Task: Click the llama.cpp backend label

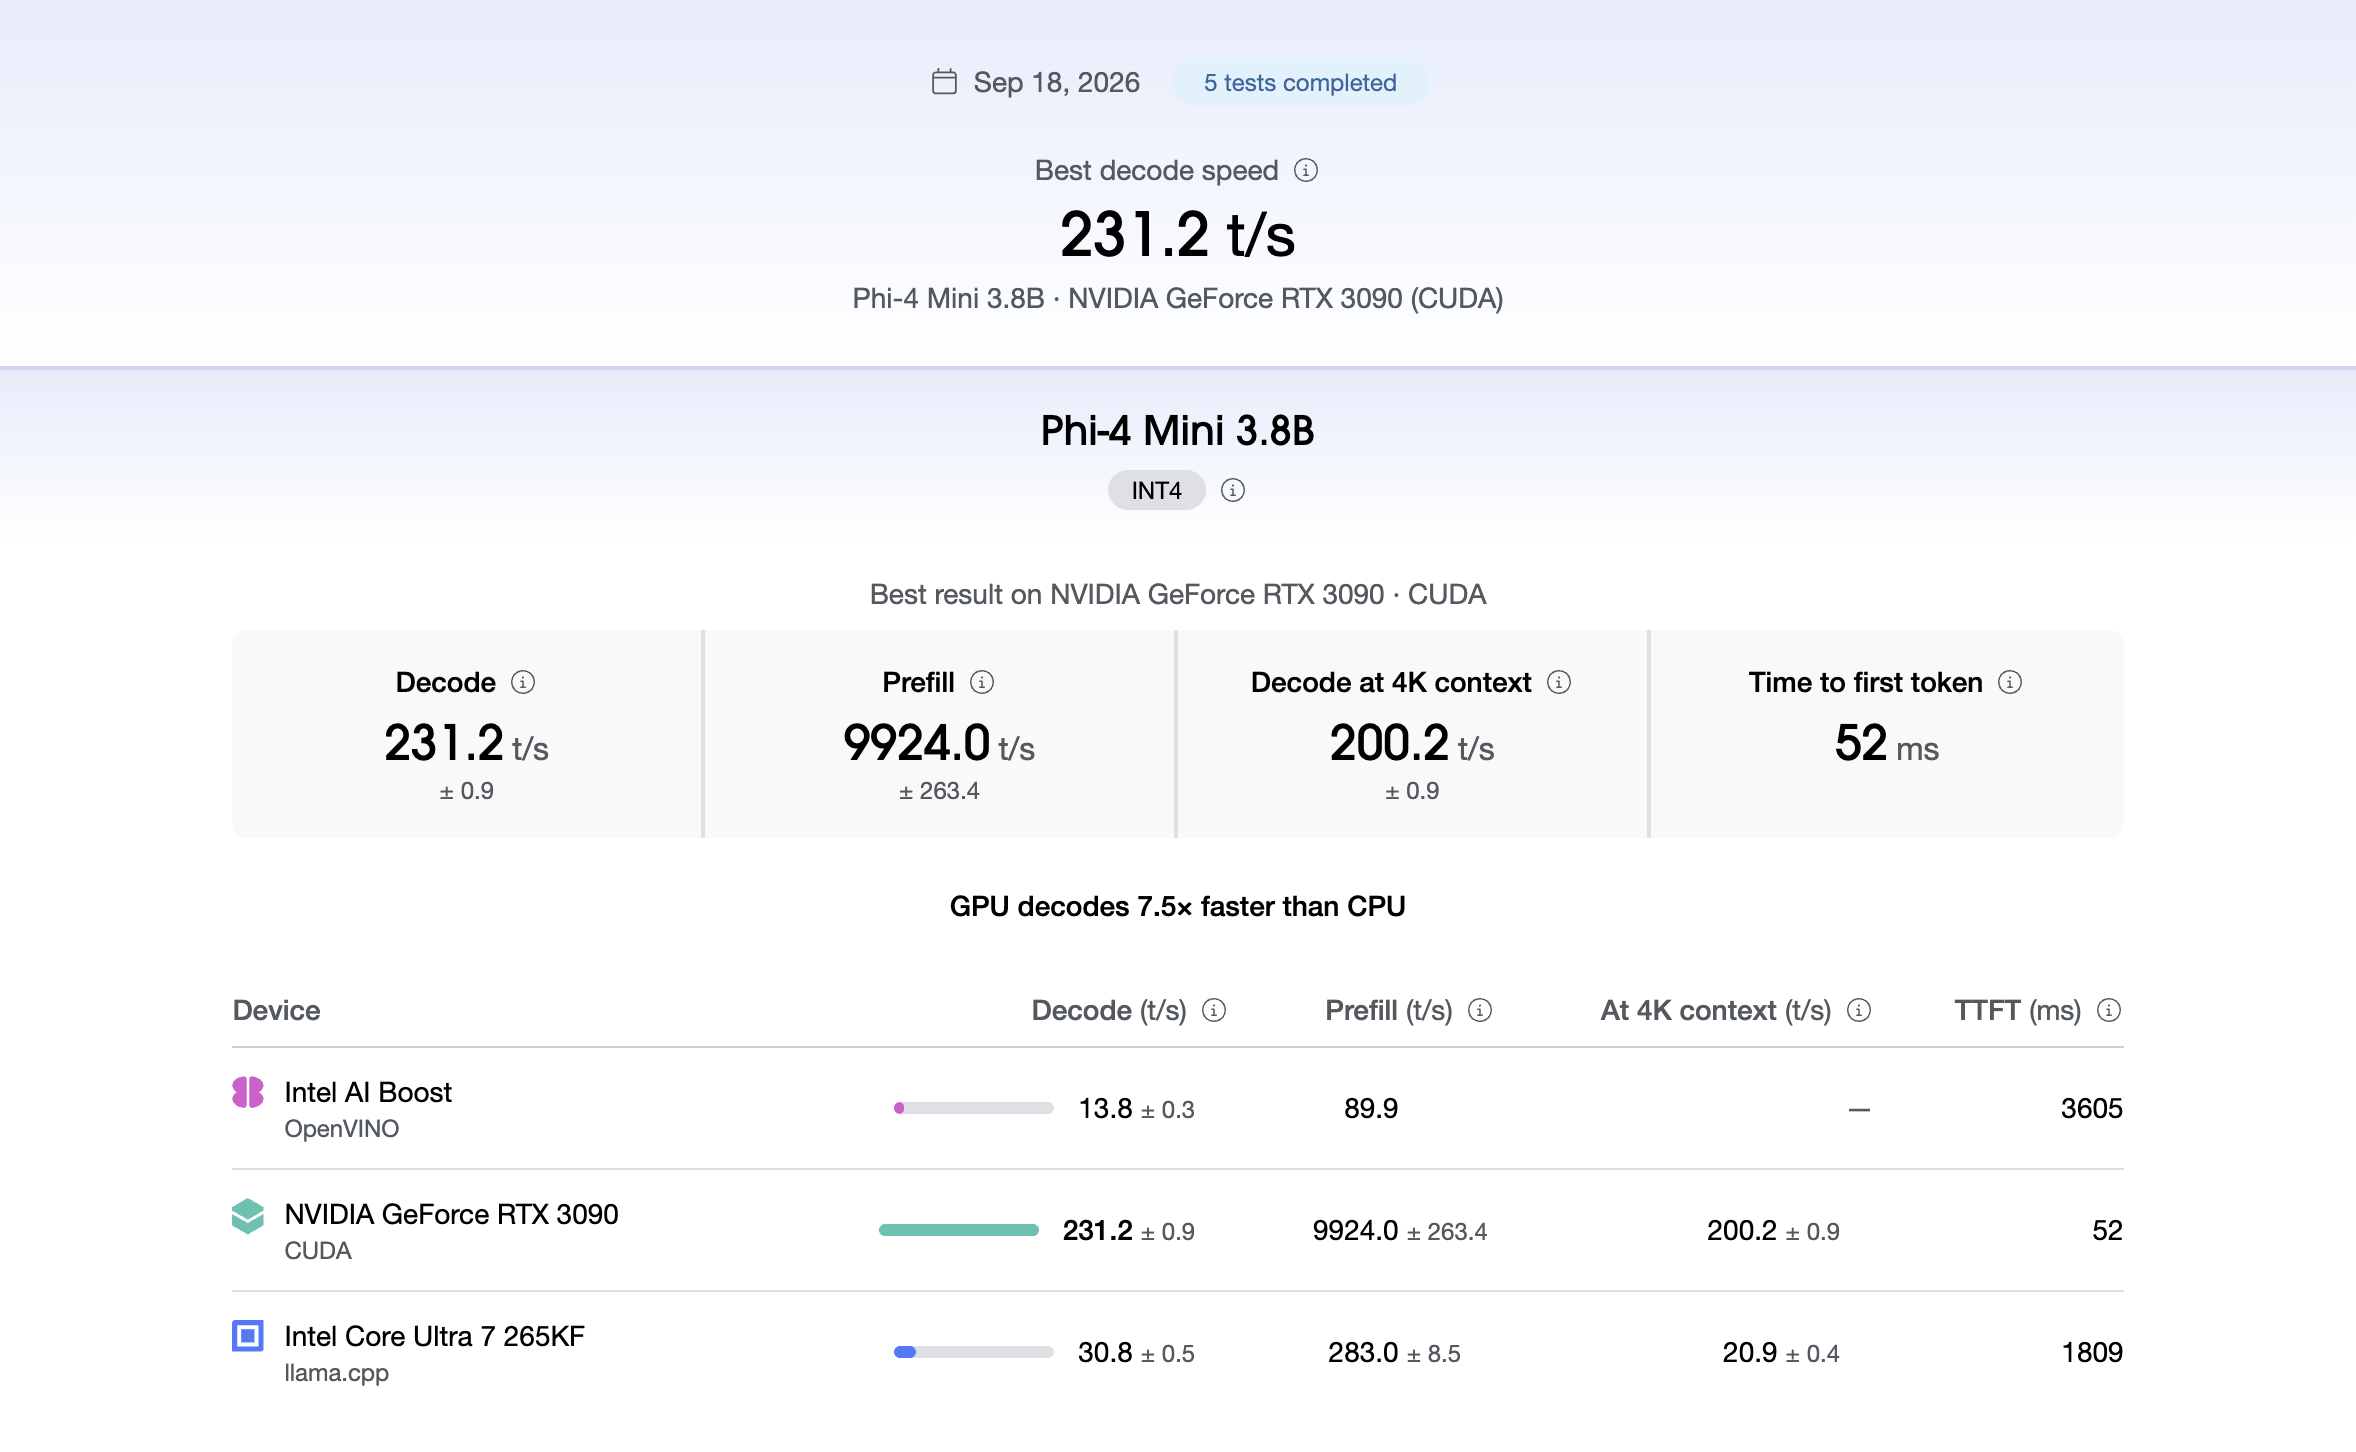Action: tap(336, 1373)
